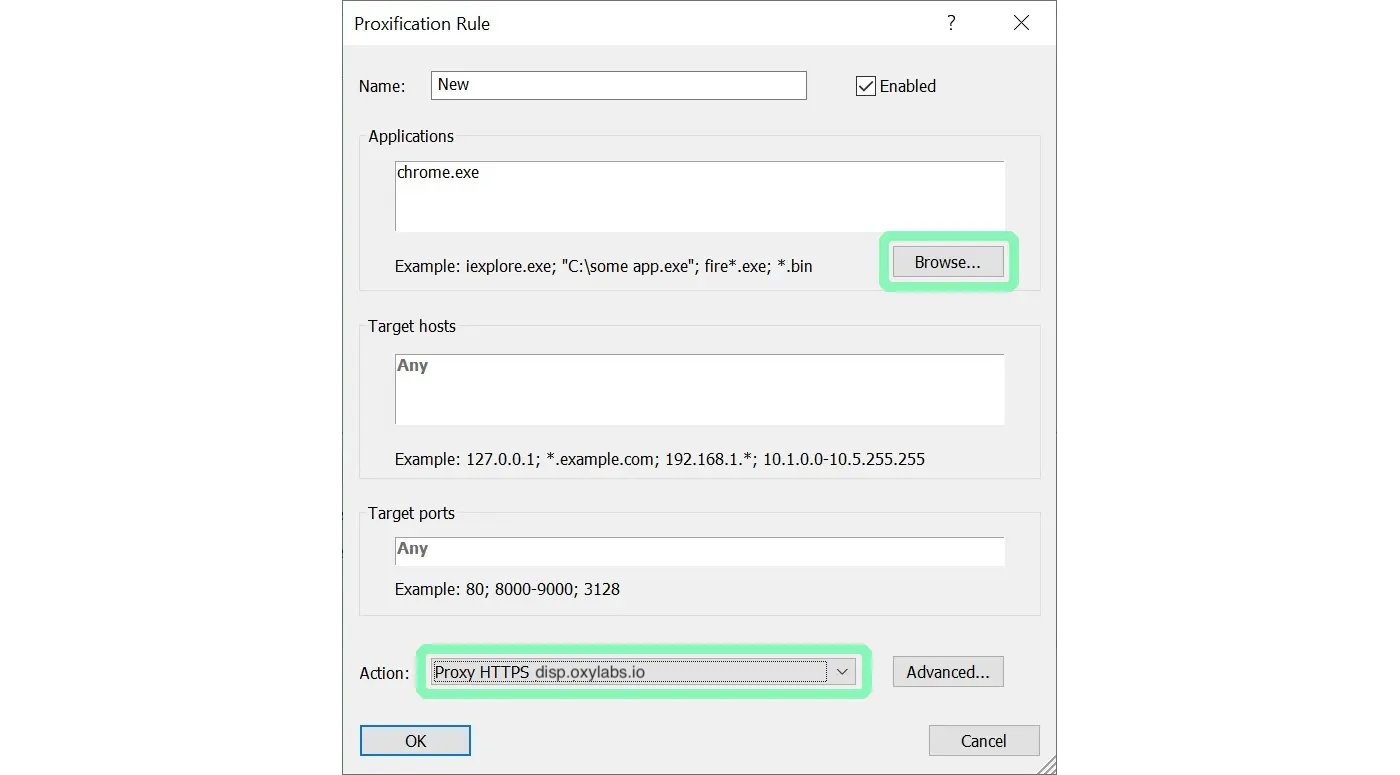Focus the Name field containing "New"

click(618, 85)
